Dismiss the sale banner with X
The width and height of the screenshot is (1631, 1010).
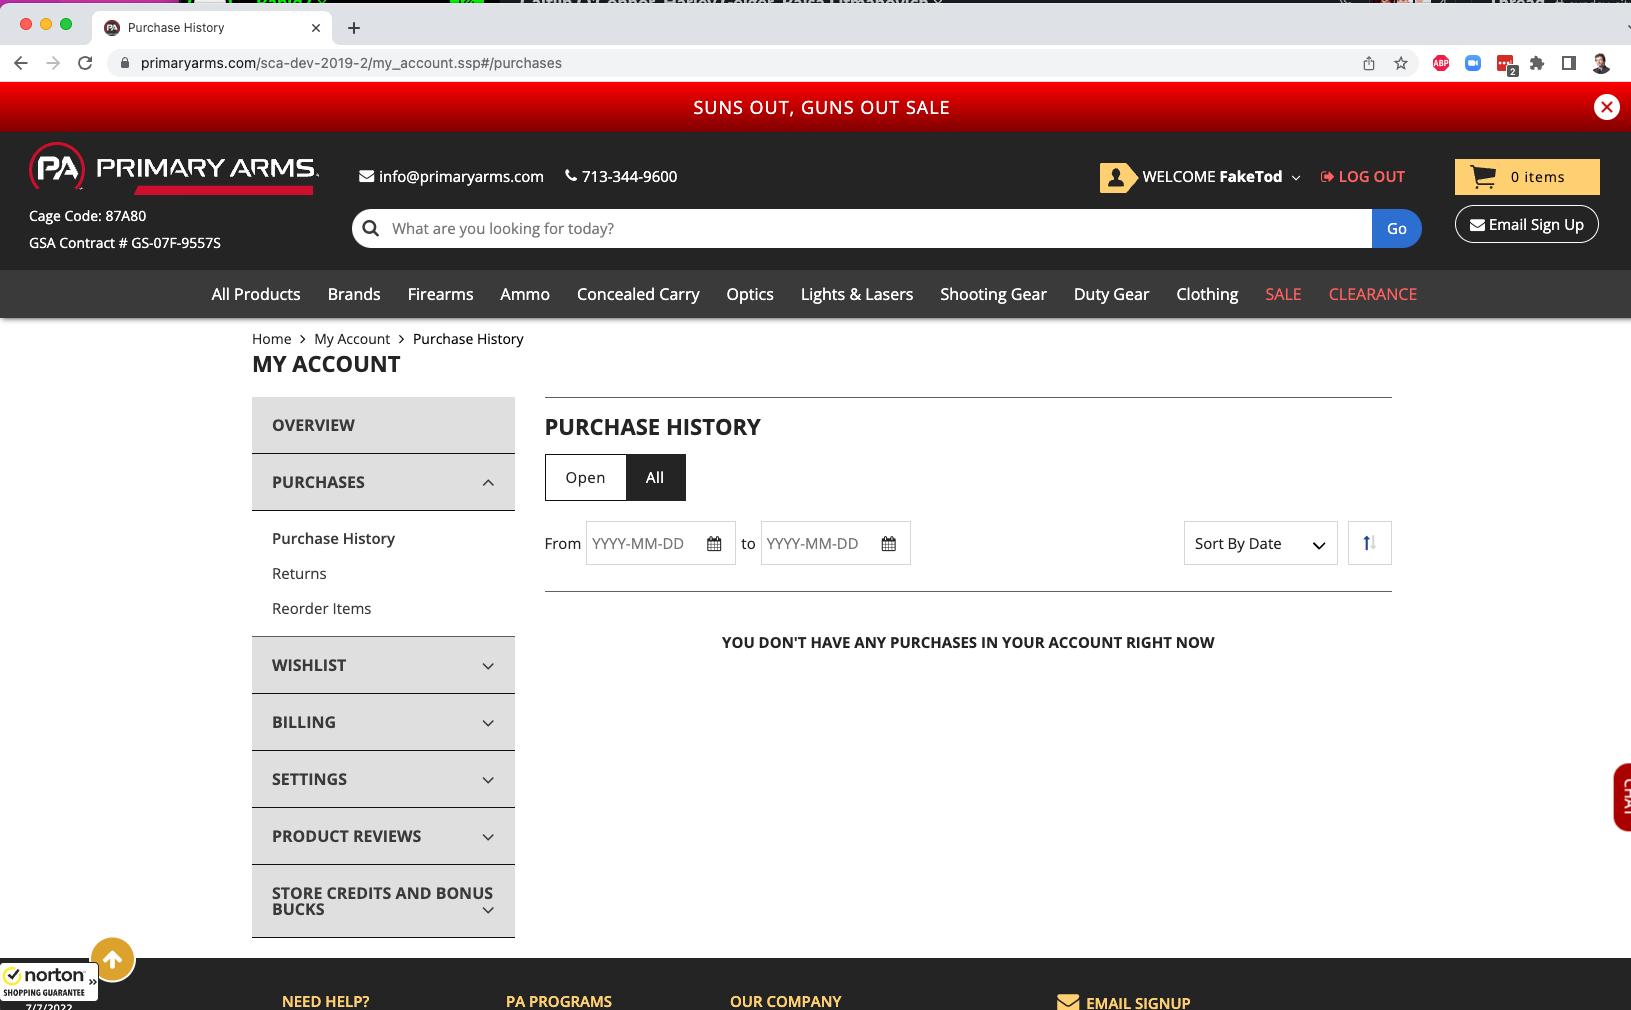(1606, 107)
